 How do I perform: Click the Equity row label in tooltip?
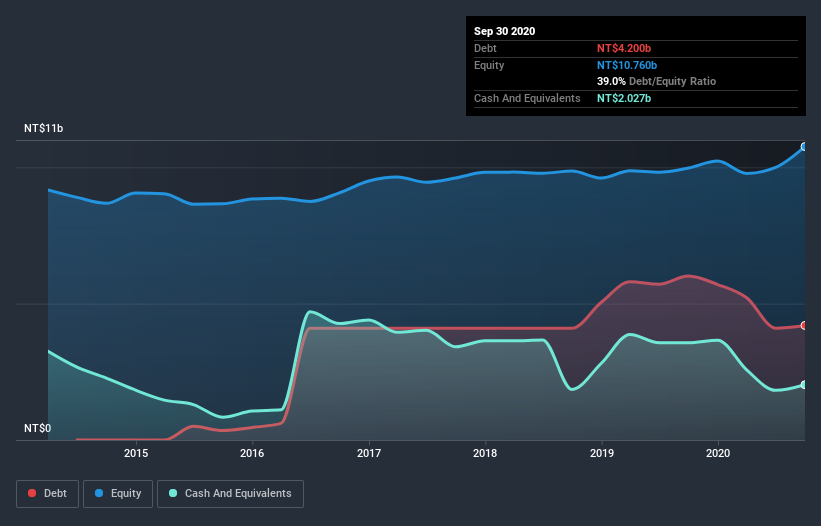tap(489, 65)
